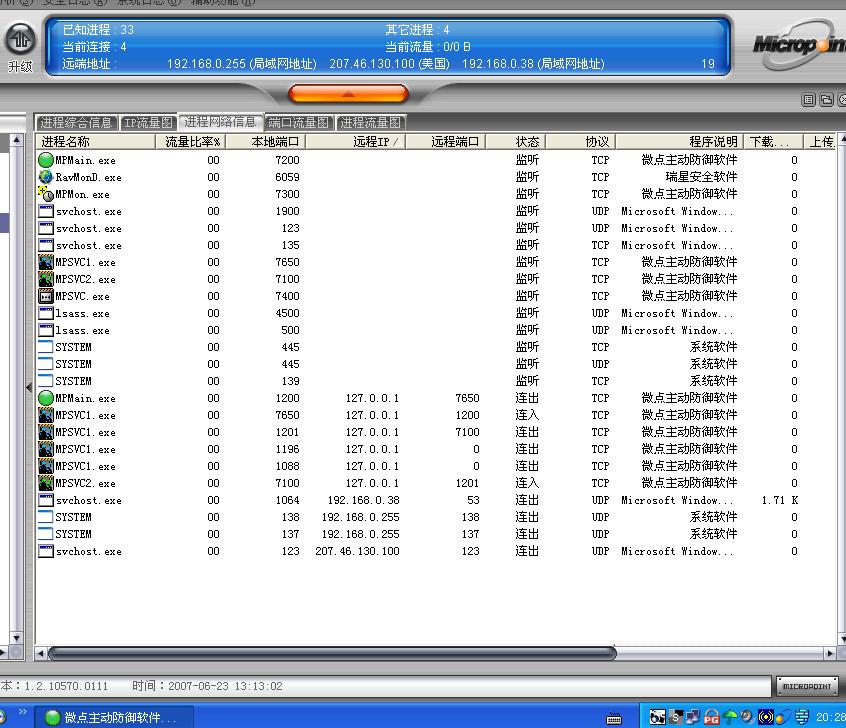Click the red PG padlock tray icon
Viewport: 846px width, 728px height.
[712, 717]
